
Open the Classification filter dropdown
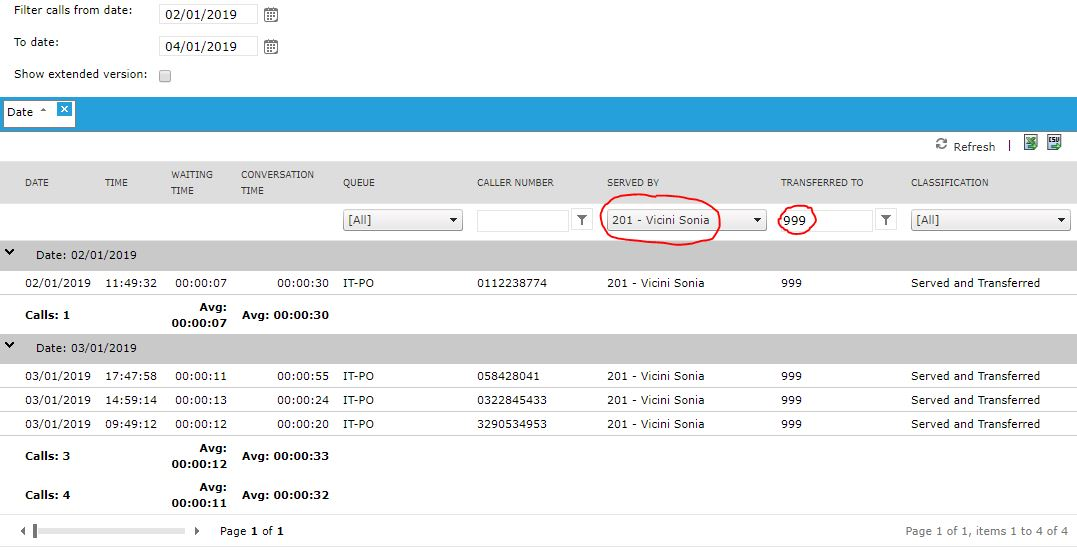[990, 220]
